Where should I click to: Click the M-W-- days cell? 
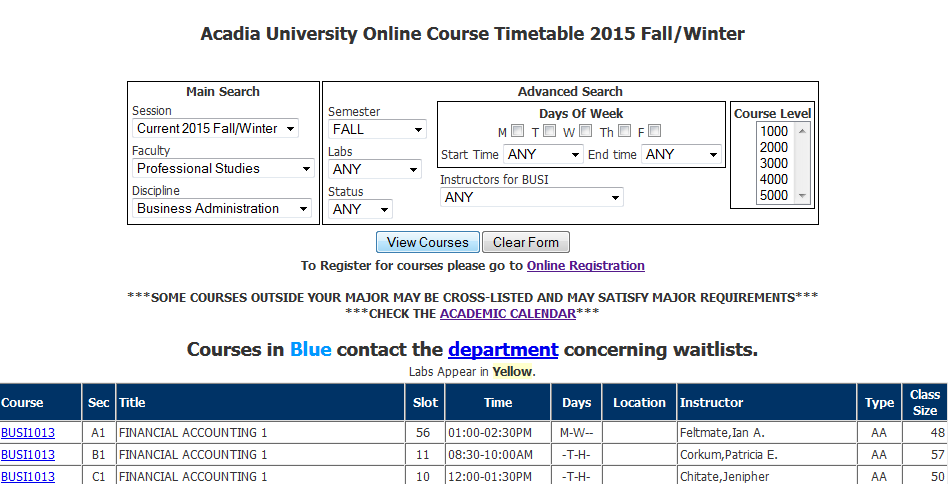coord(576,433)
